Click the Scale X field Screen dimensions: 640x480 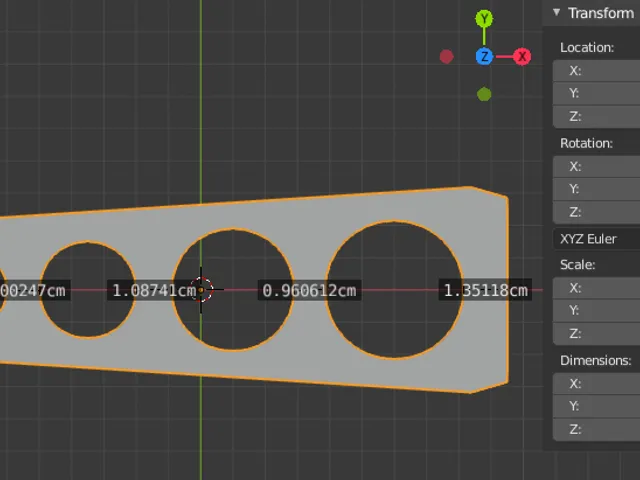click(x=596, y=288)
